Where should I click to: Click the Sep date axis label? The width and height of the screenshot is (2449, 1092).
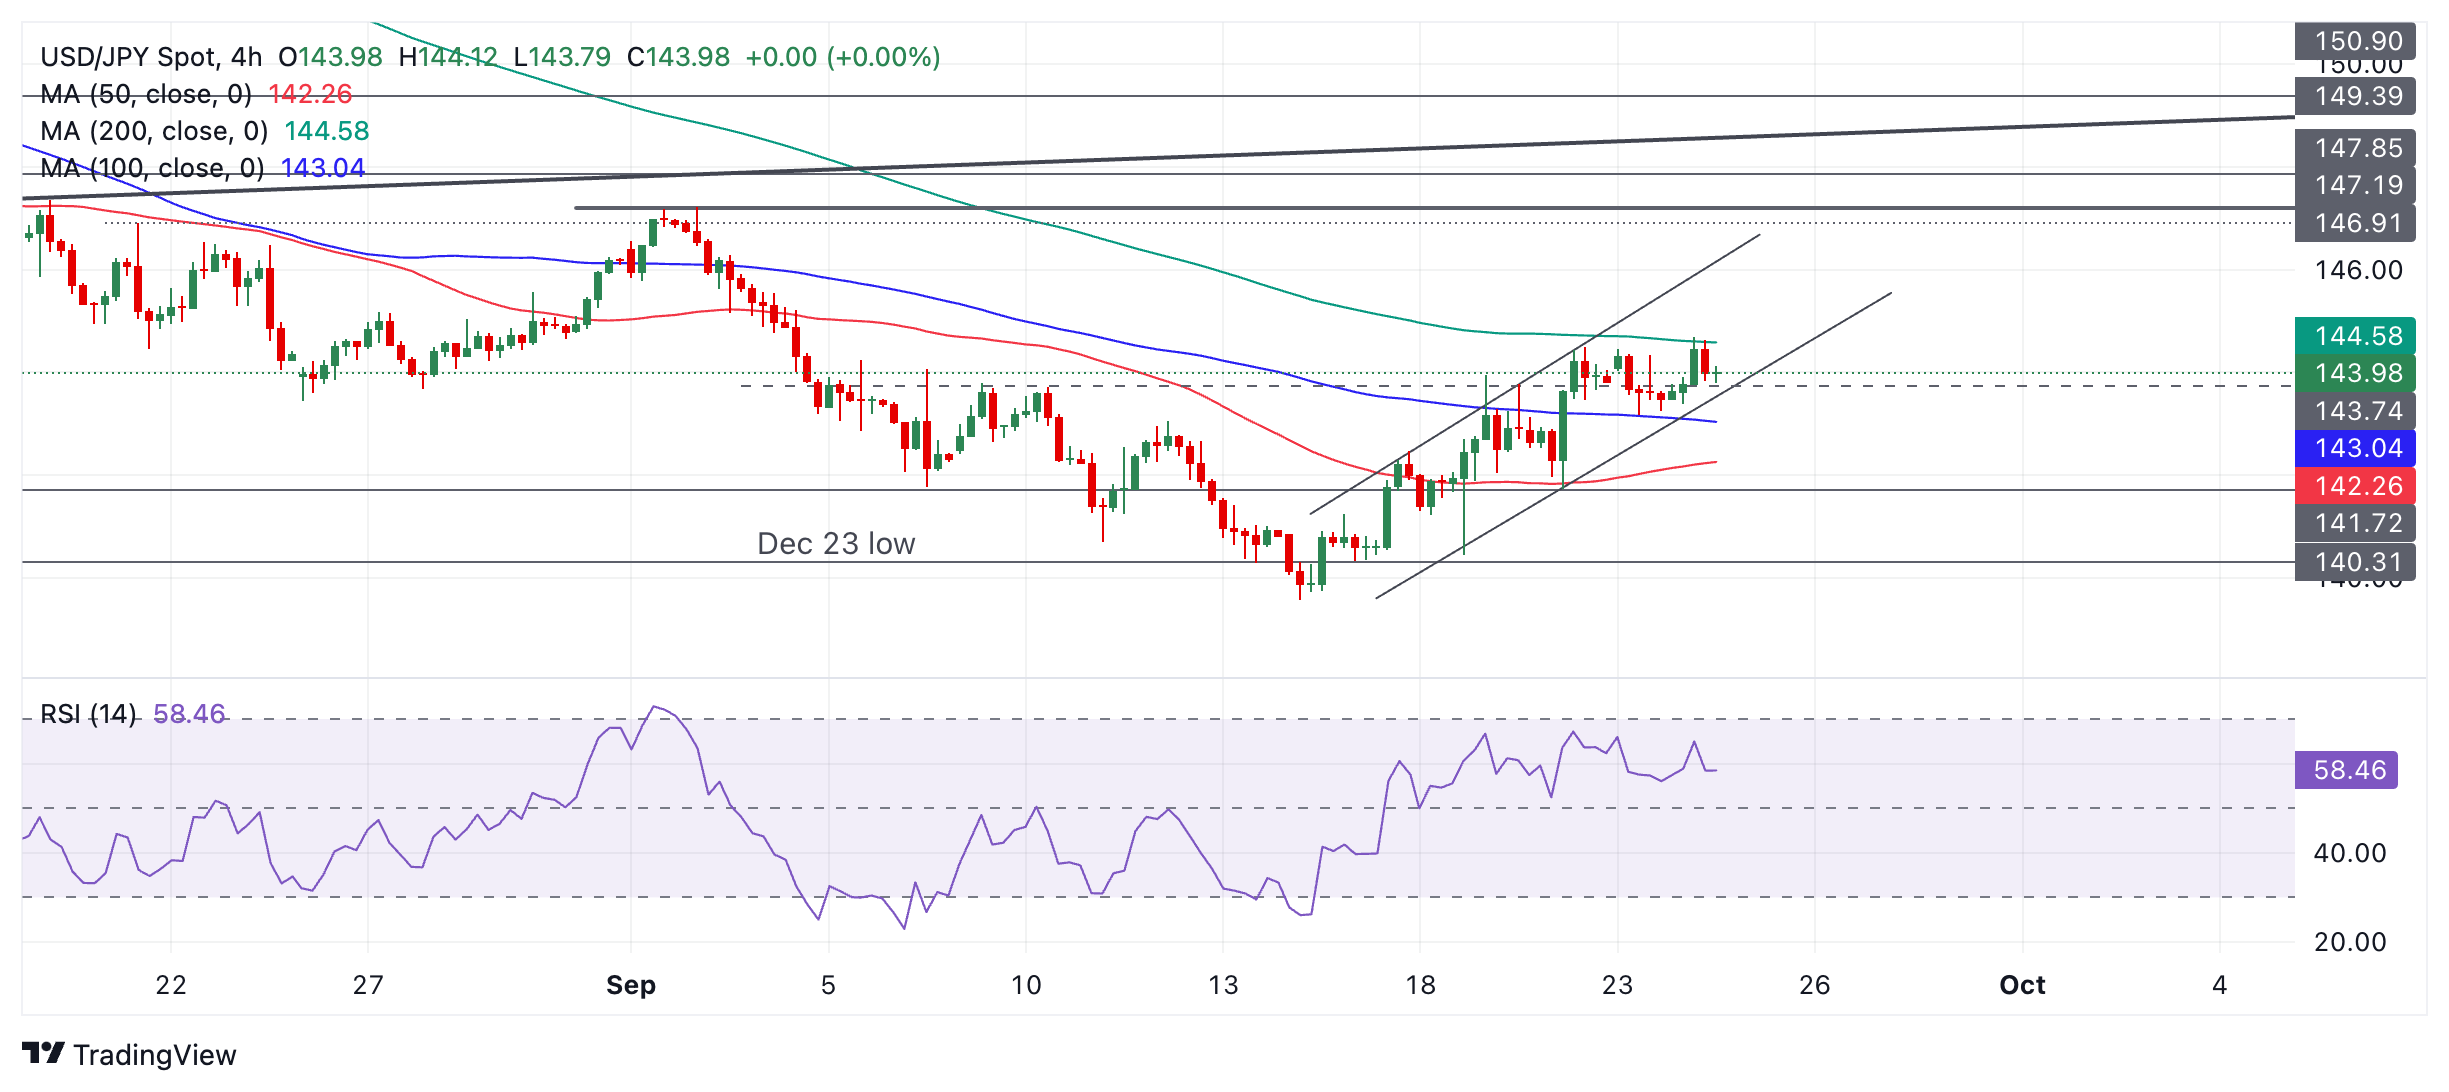coord(631,985)
